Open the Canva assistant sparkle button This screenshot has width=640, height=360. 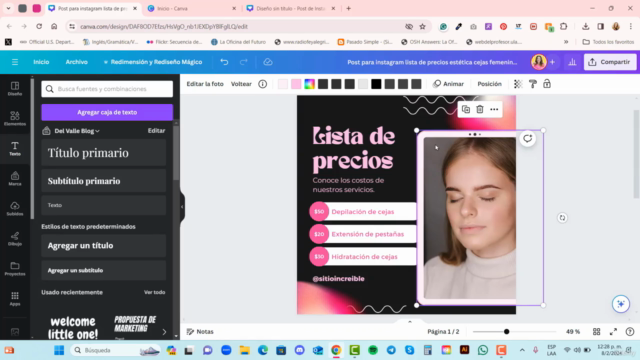tap(621, 304)
